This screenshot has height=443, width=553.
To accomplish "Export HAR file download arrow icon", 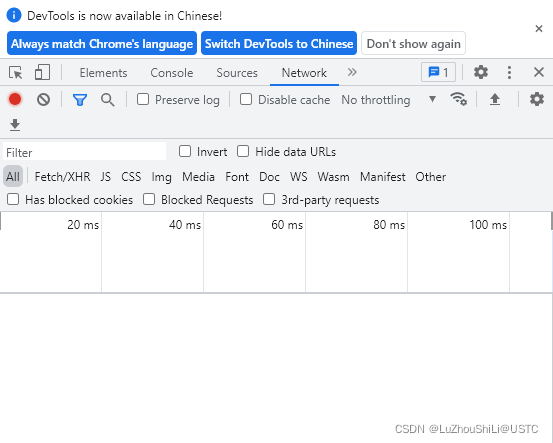I will (x=15, y=125).
